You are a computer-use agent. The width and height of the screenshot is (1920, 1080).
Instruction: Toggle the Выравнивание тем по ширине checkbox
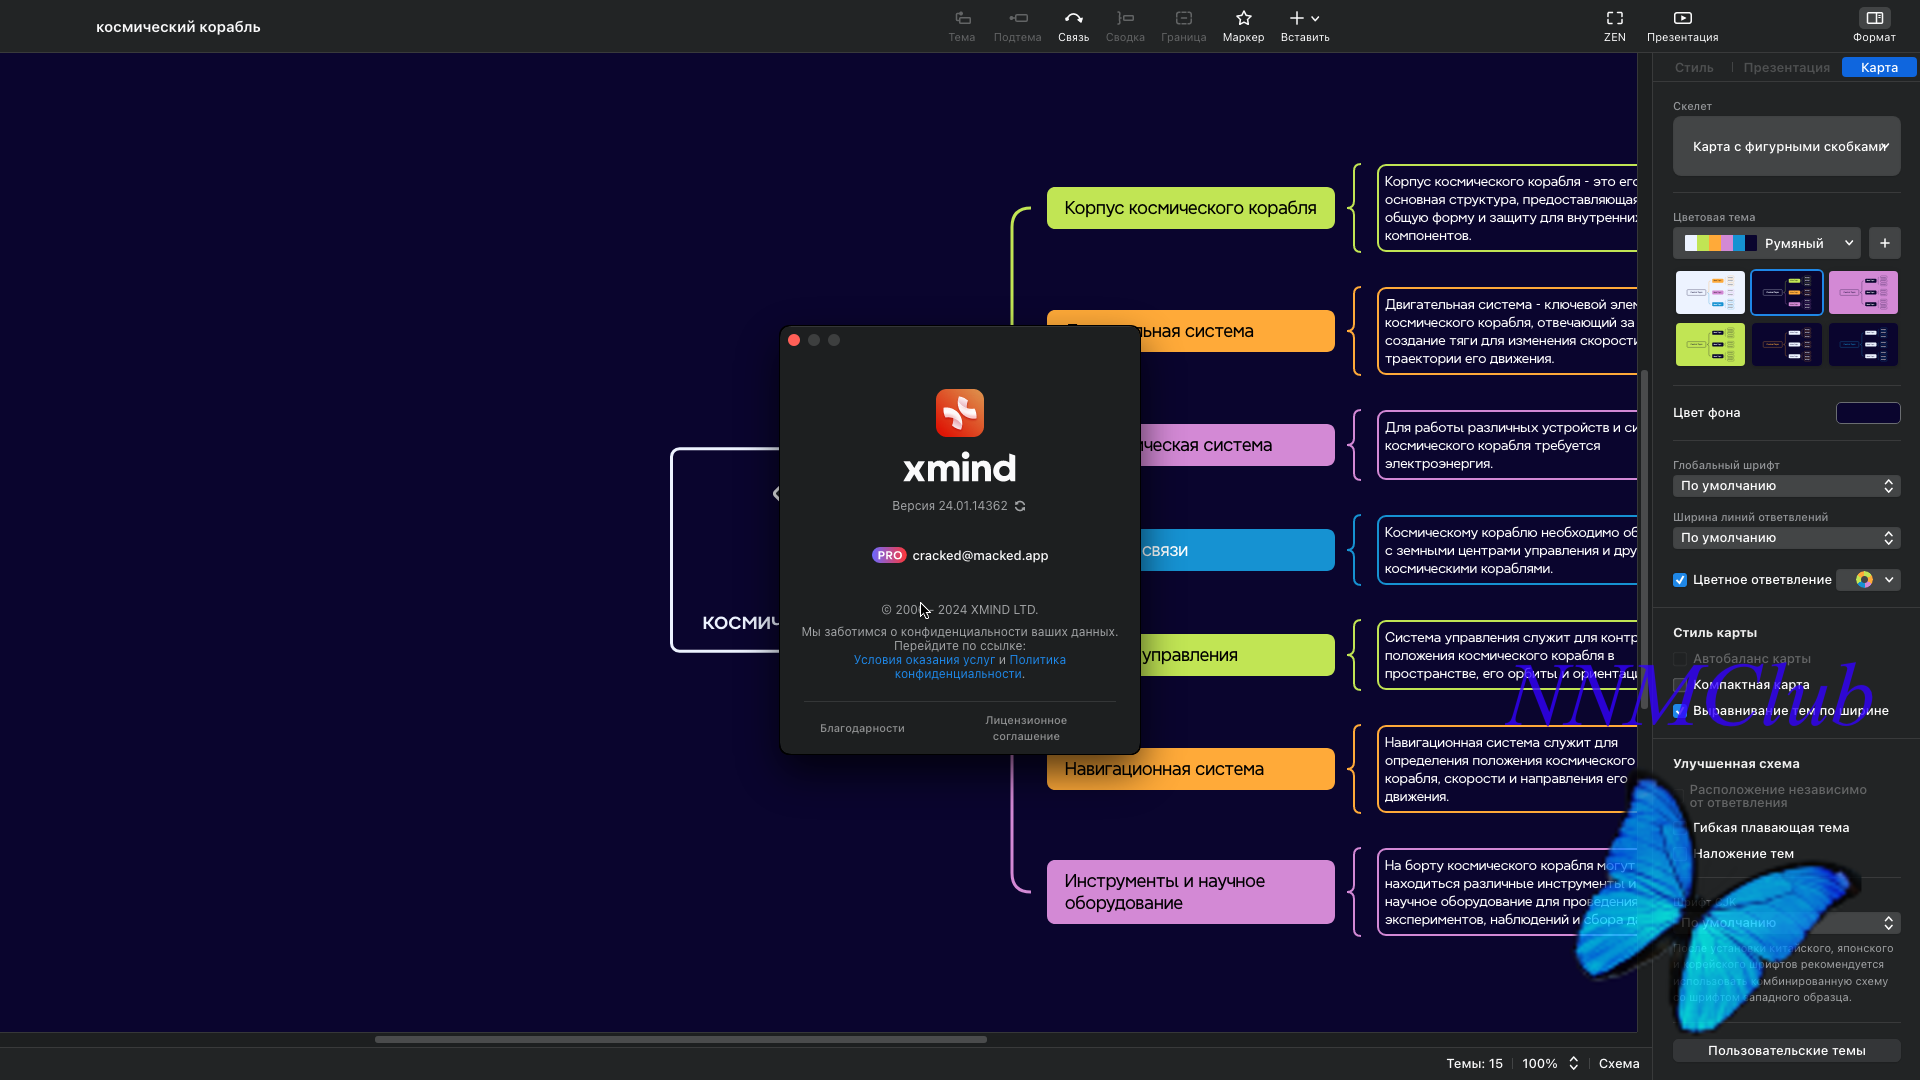[x=1680, y=711]
